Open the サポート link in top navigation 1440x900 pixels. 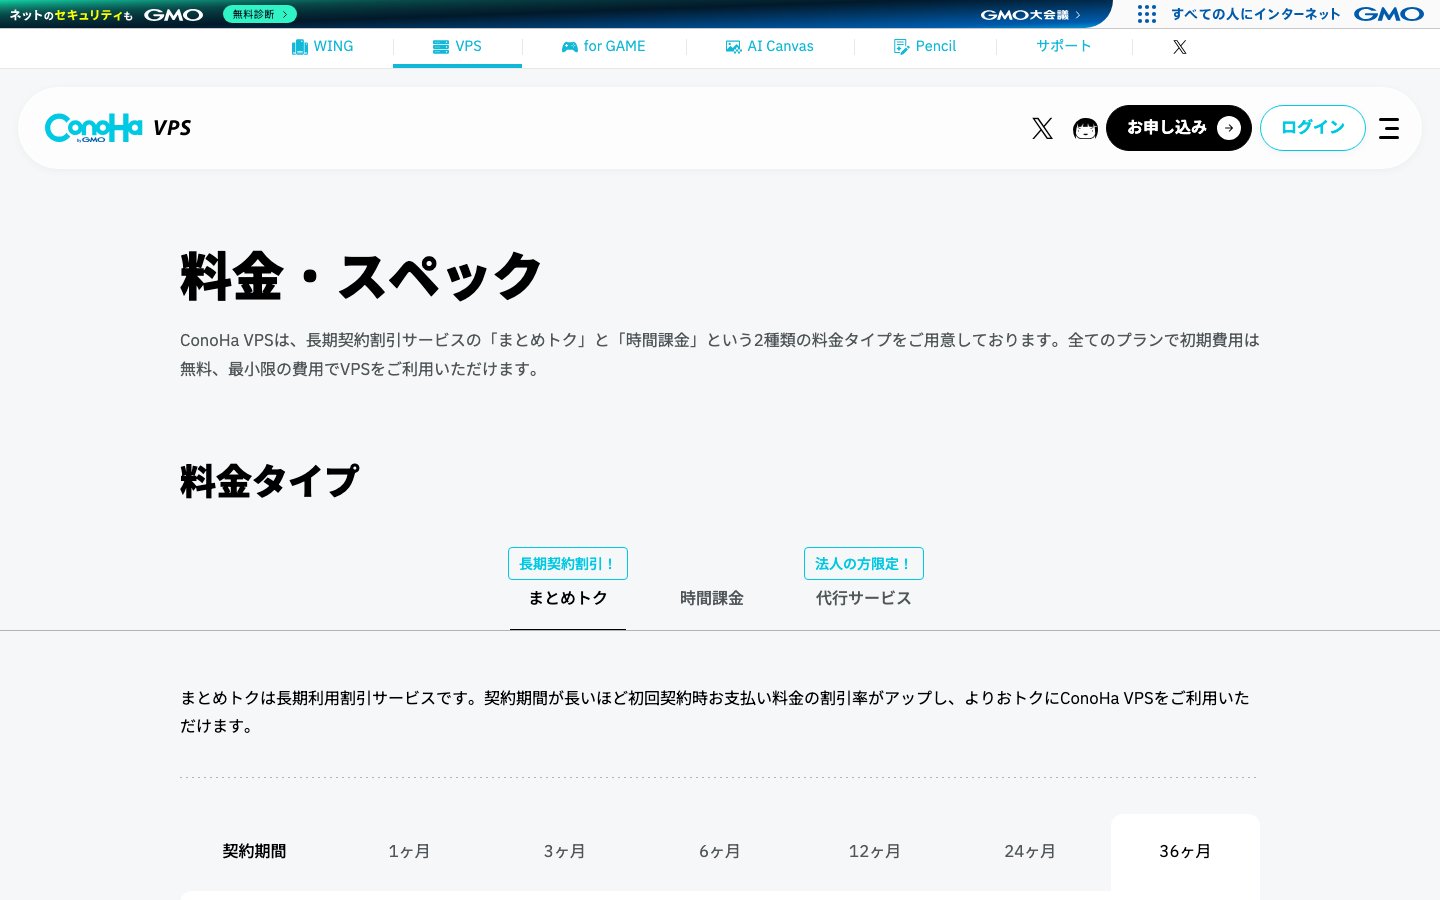tap(1063, 46)
